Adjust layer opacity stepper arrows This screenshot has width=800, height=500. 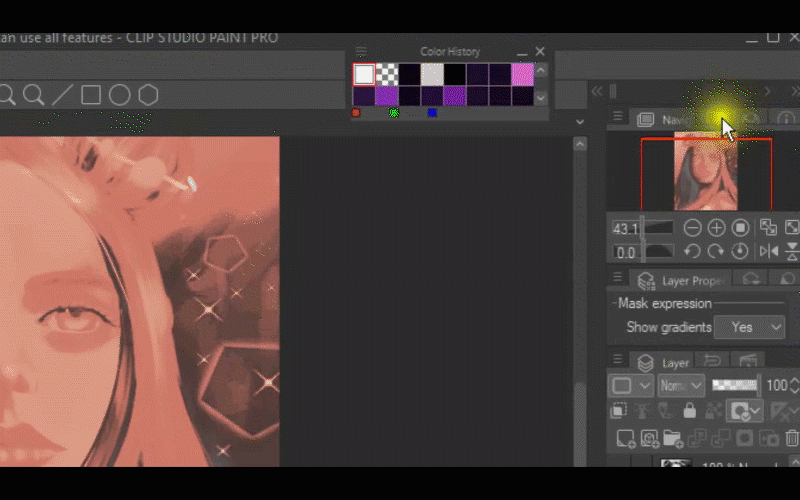click(x=794, y=385)
